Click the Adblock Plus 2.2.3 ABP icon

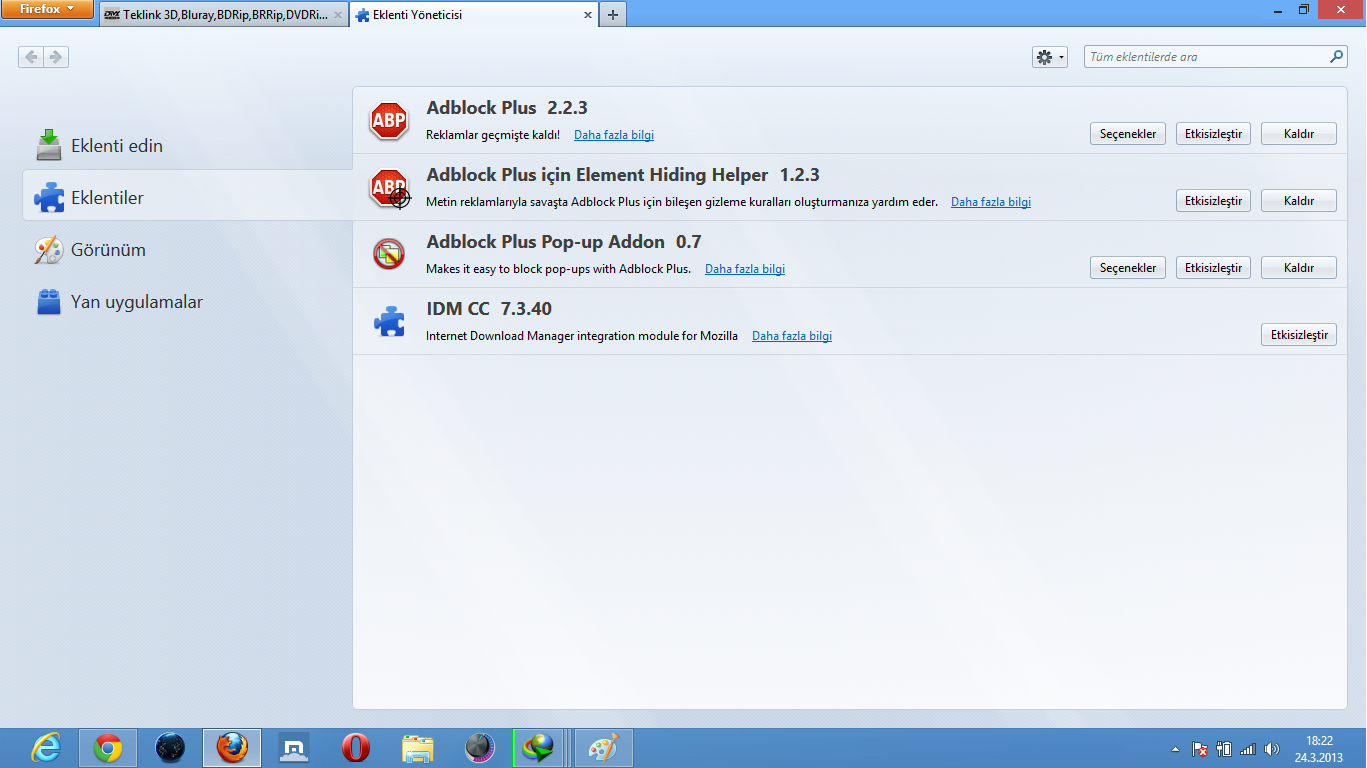point(389,121)
